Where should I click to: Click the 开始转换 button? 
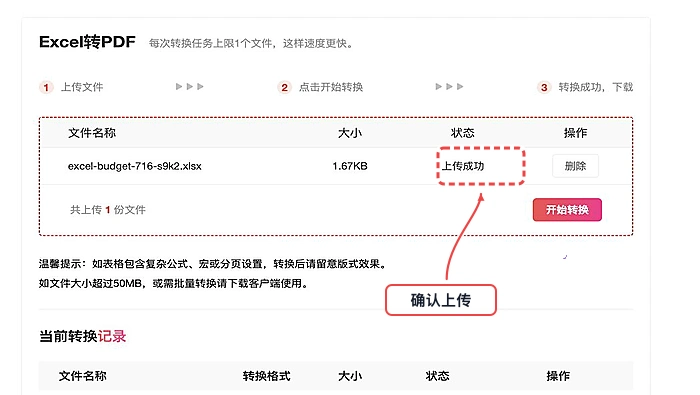point(567,210)
